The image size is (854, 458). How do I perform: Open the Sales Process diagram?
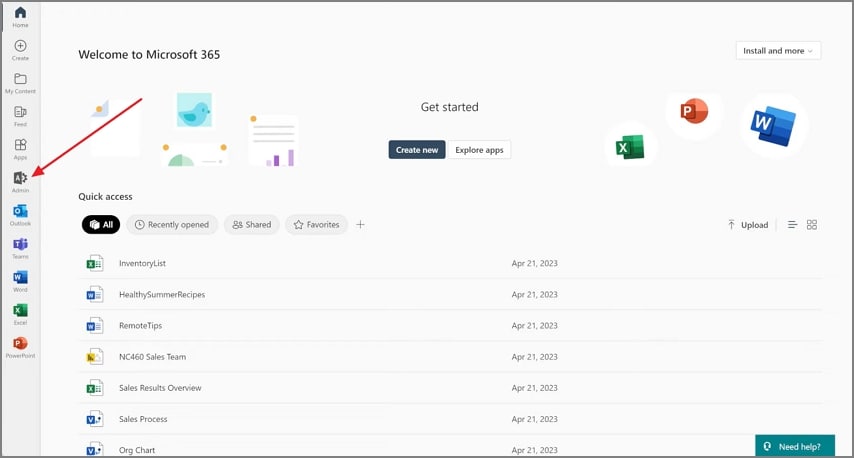point(143,419)
